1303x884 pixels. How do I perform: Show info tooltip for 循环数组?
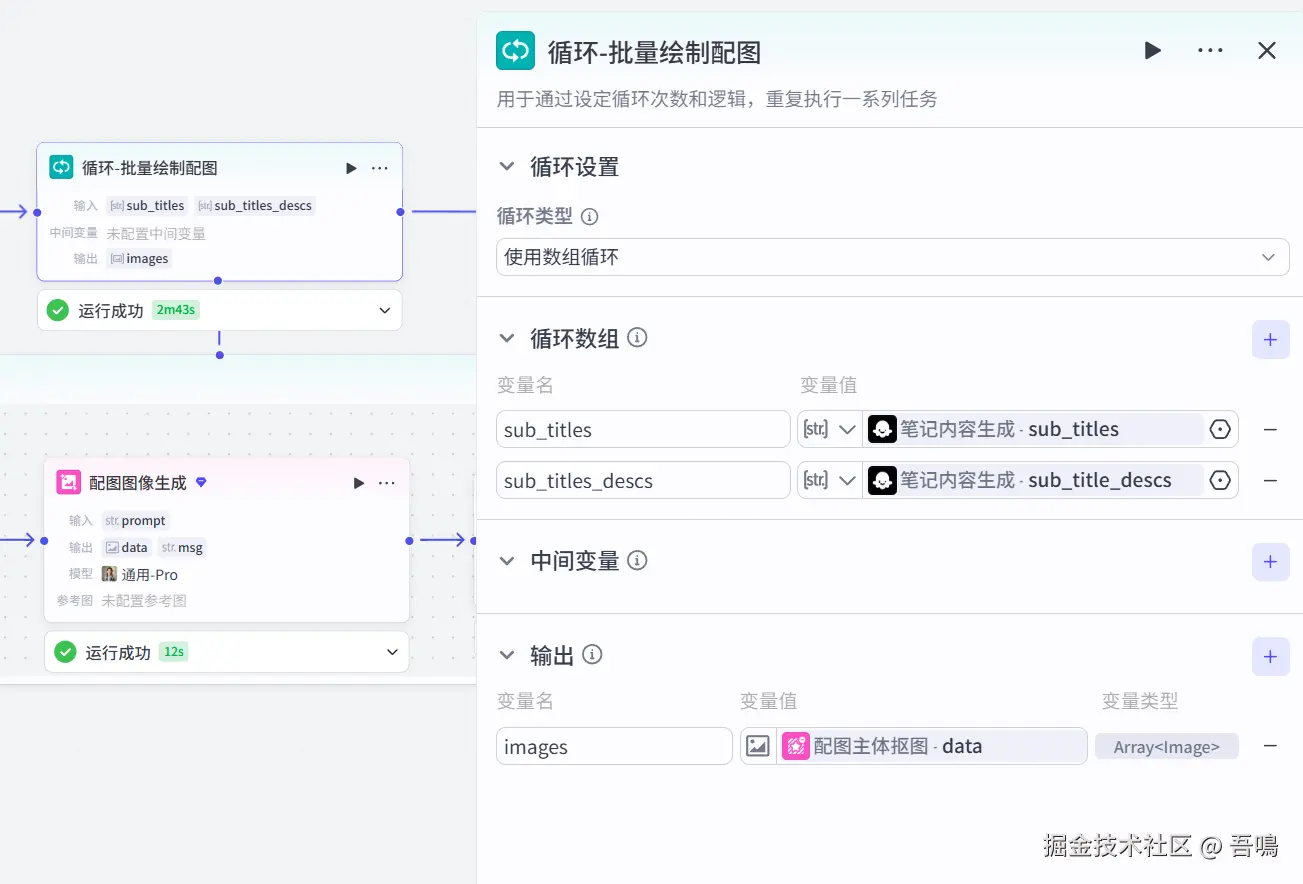[637, 338]
